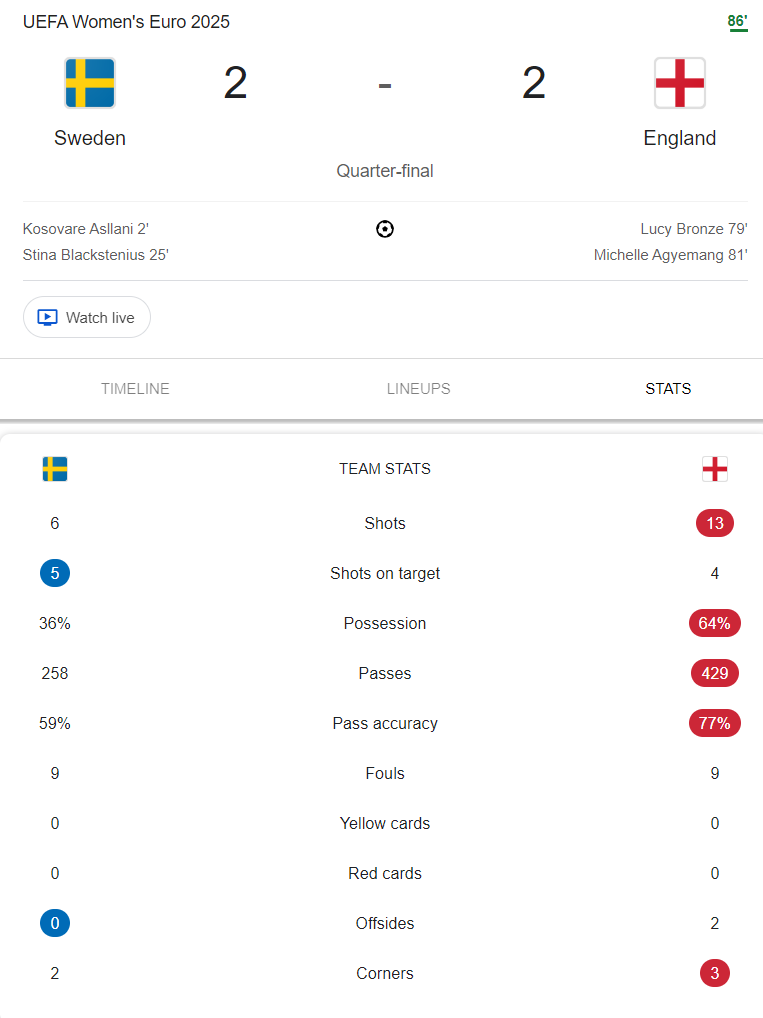Click the large England flag icon
Image resolution: width=763 pixels, height=1018 pixels.
point(680,82)
